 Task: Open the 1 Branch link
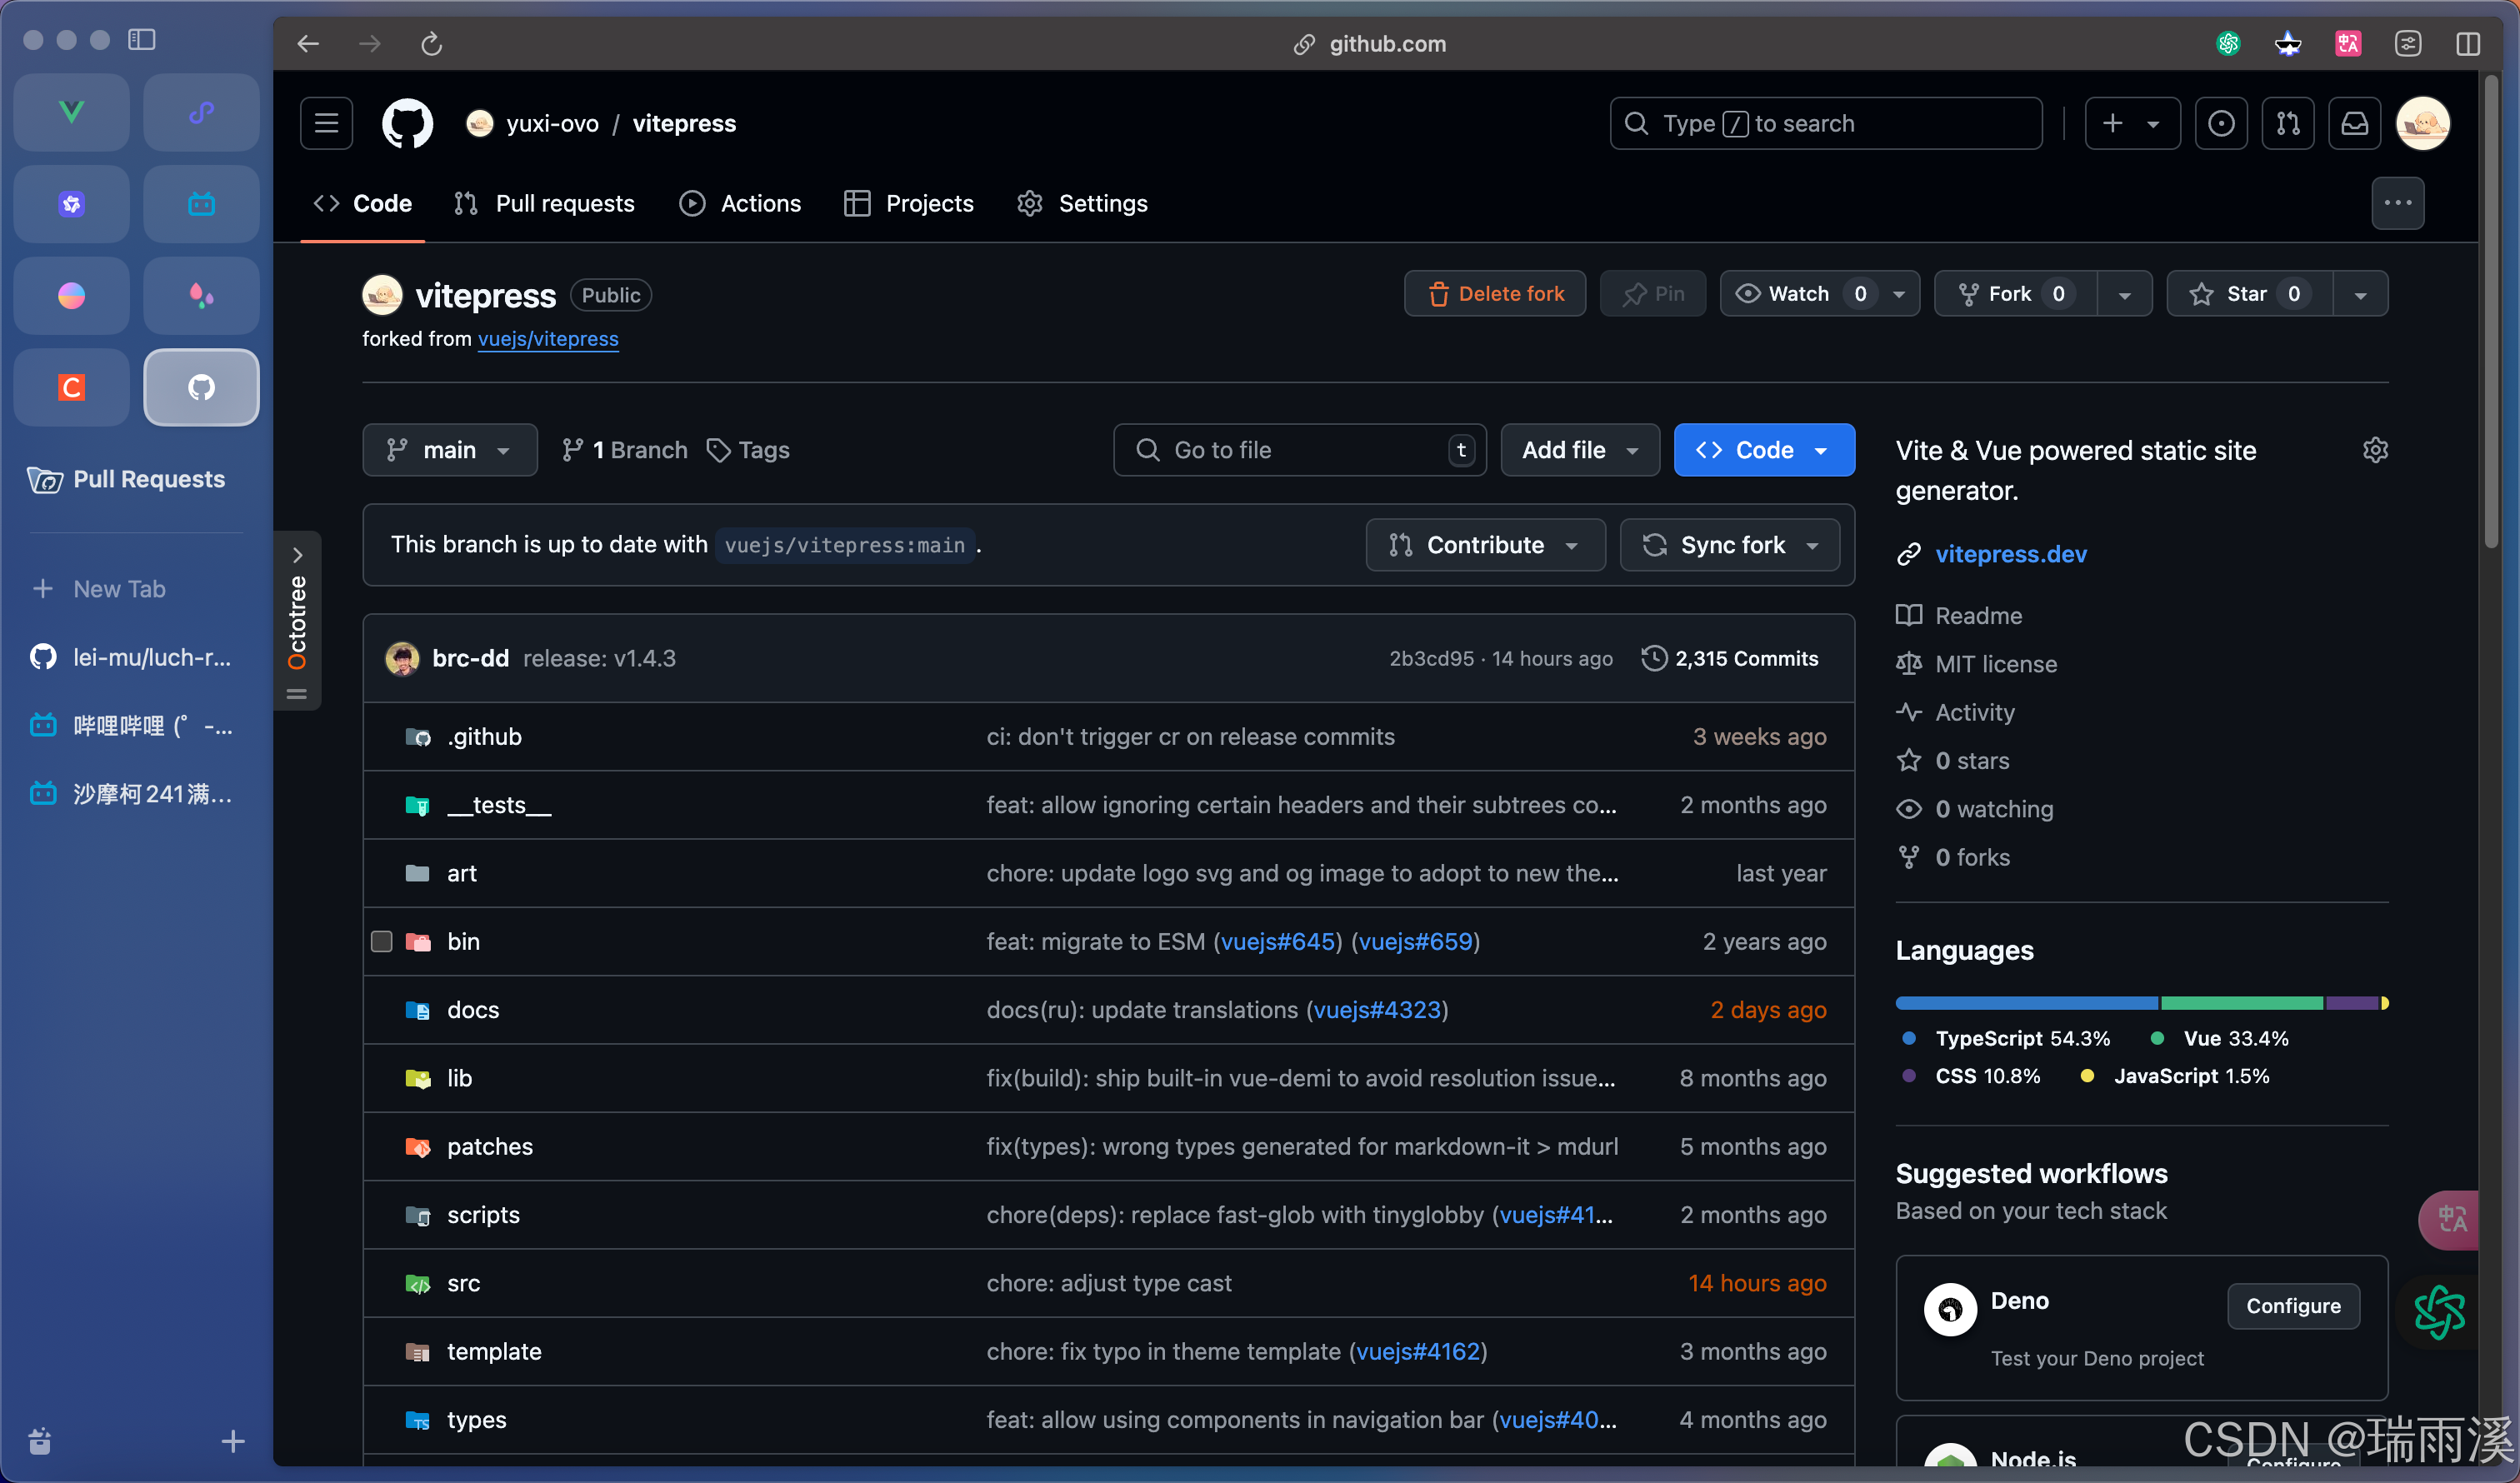click(625, 450)
